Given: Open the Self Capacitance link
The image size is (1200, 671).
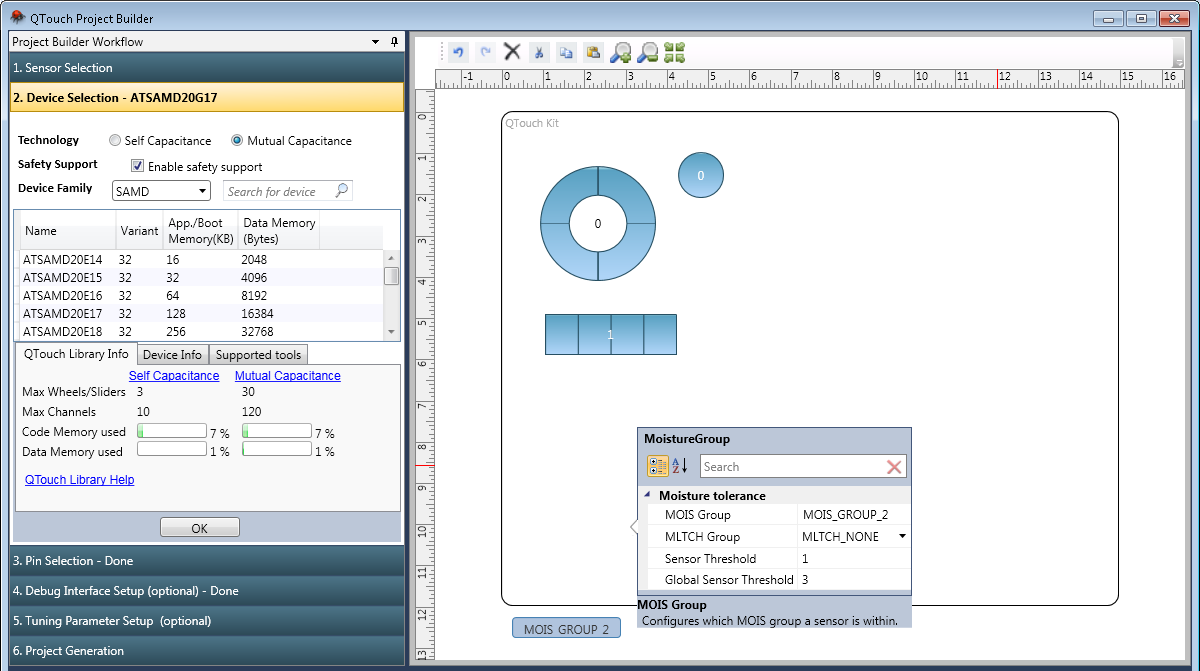Looking at the screenshot, I should [174, 376].
